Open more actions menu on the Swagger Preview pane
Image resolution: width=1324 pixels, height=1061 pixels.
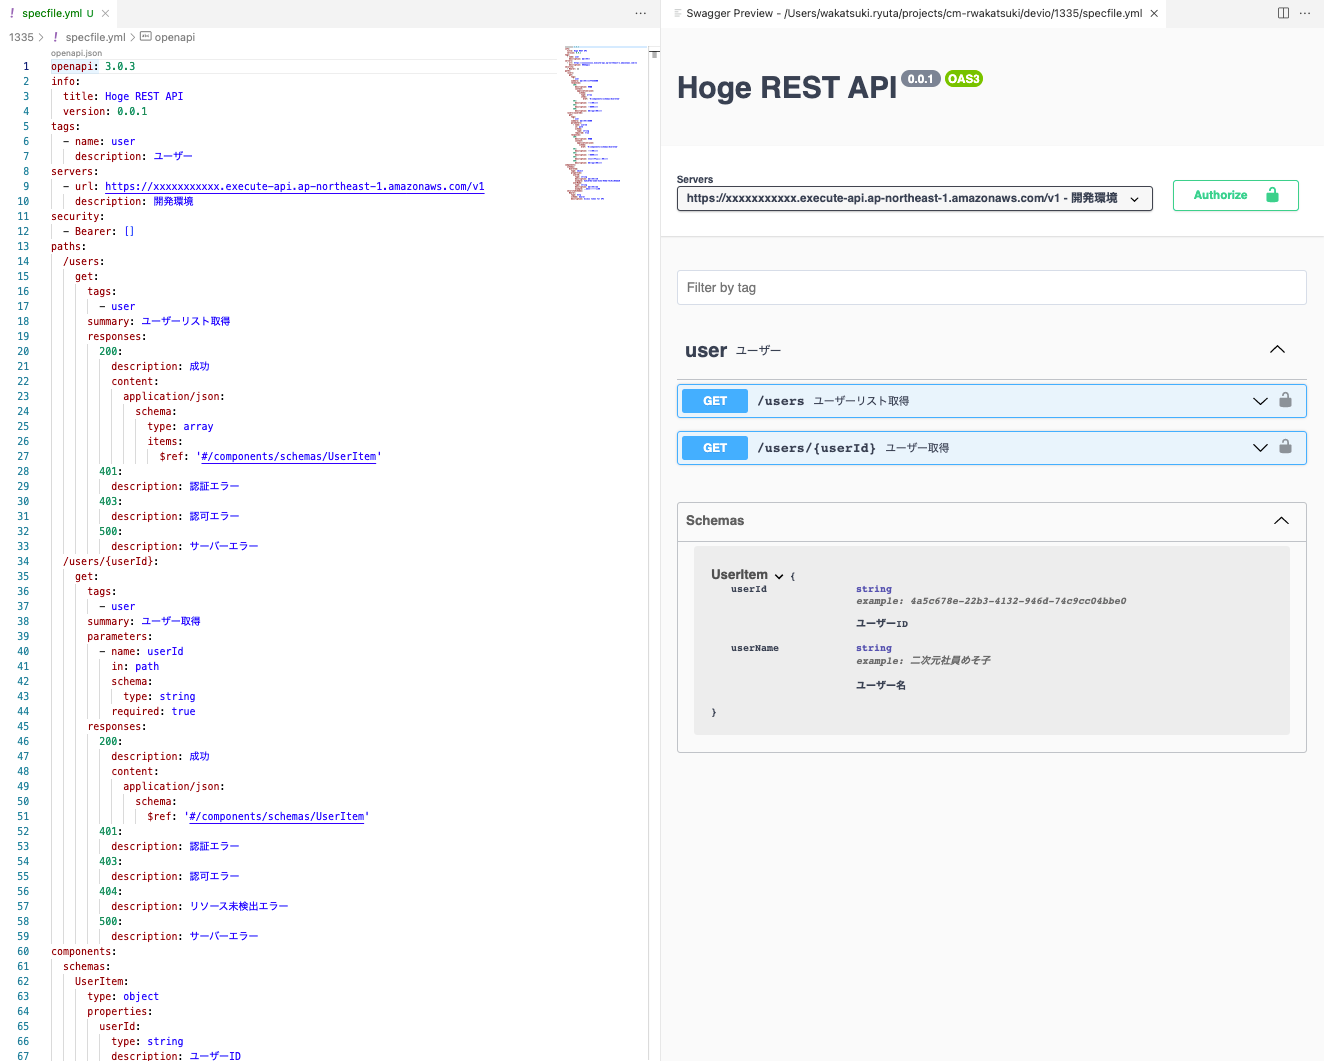[x=1305, y=13]
